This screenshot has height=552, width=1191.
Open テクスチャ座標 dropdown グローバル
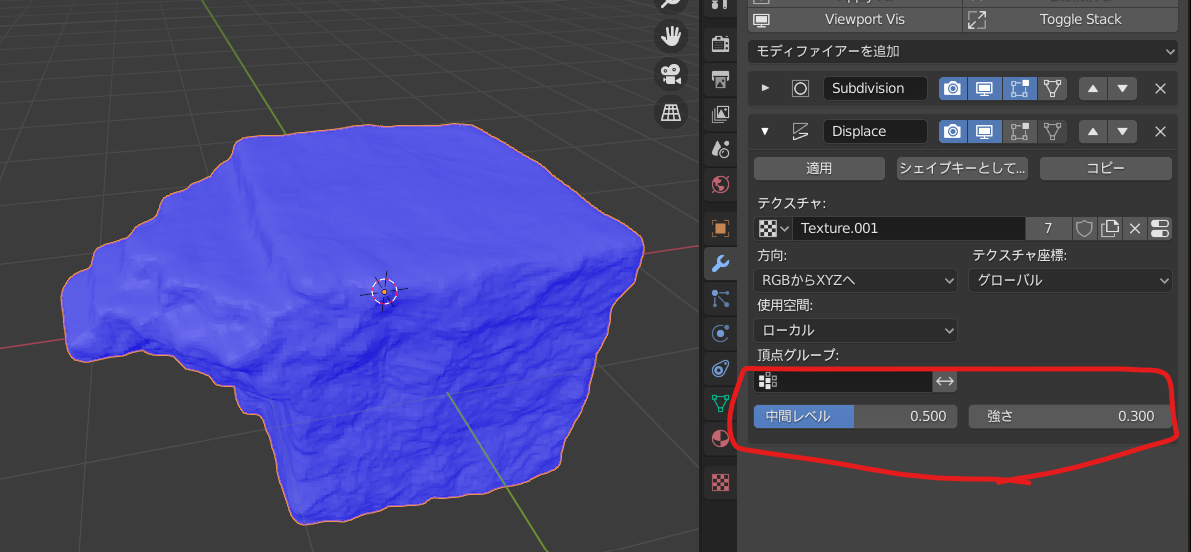(1070, 280)
